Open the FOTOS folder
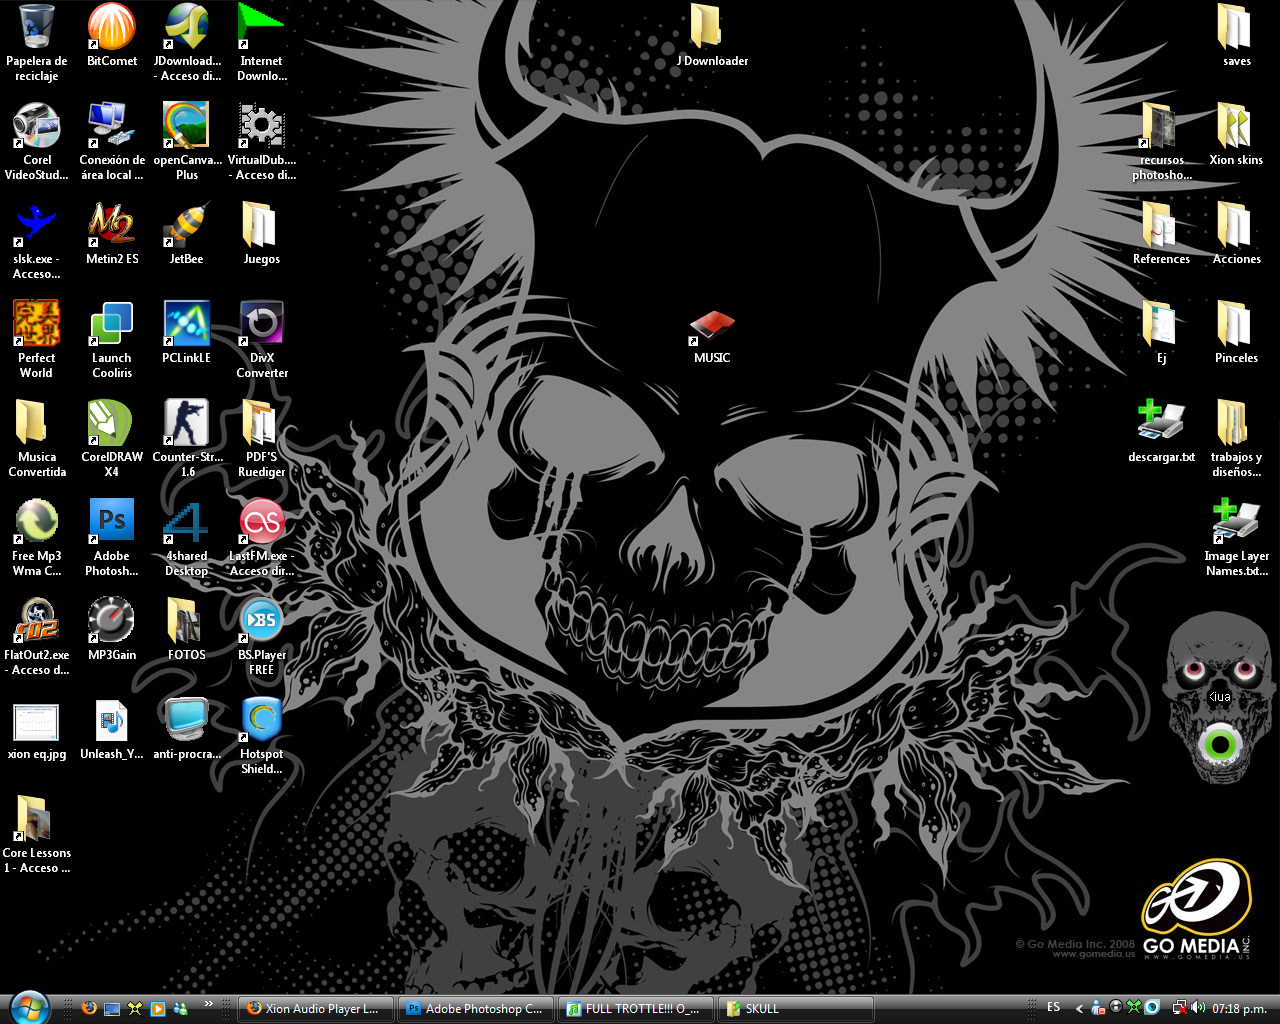 point(187,621)
